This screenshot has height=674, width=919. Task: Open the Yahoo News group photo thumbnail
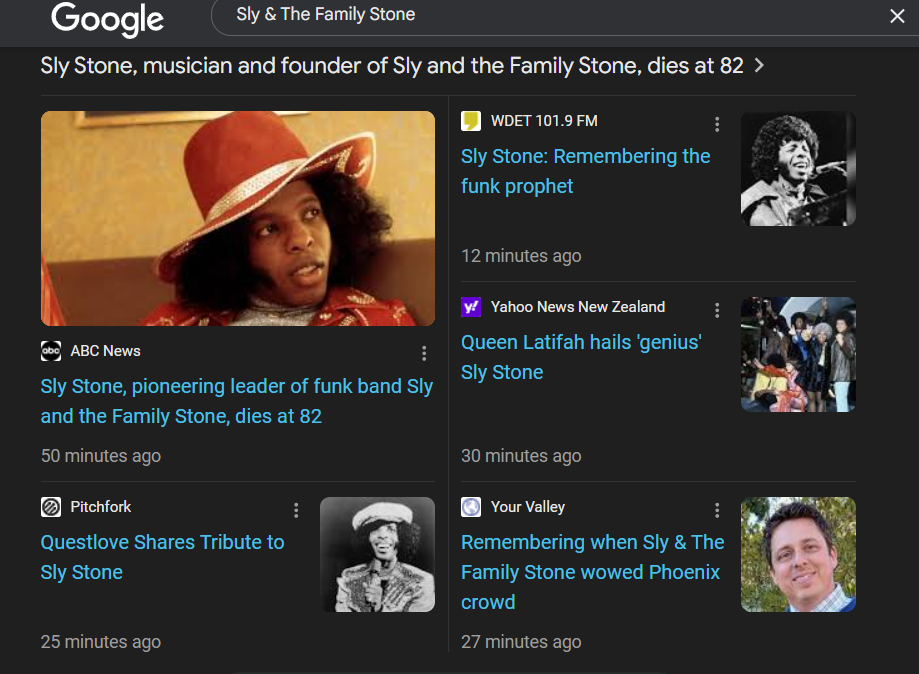click(x=798, y=355)
